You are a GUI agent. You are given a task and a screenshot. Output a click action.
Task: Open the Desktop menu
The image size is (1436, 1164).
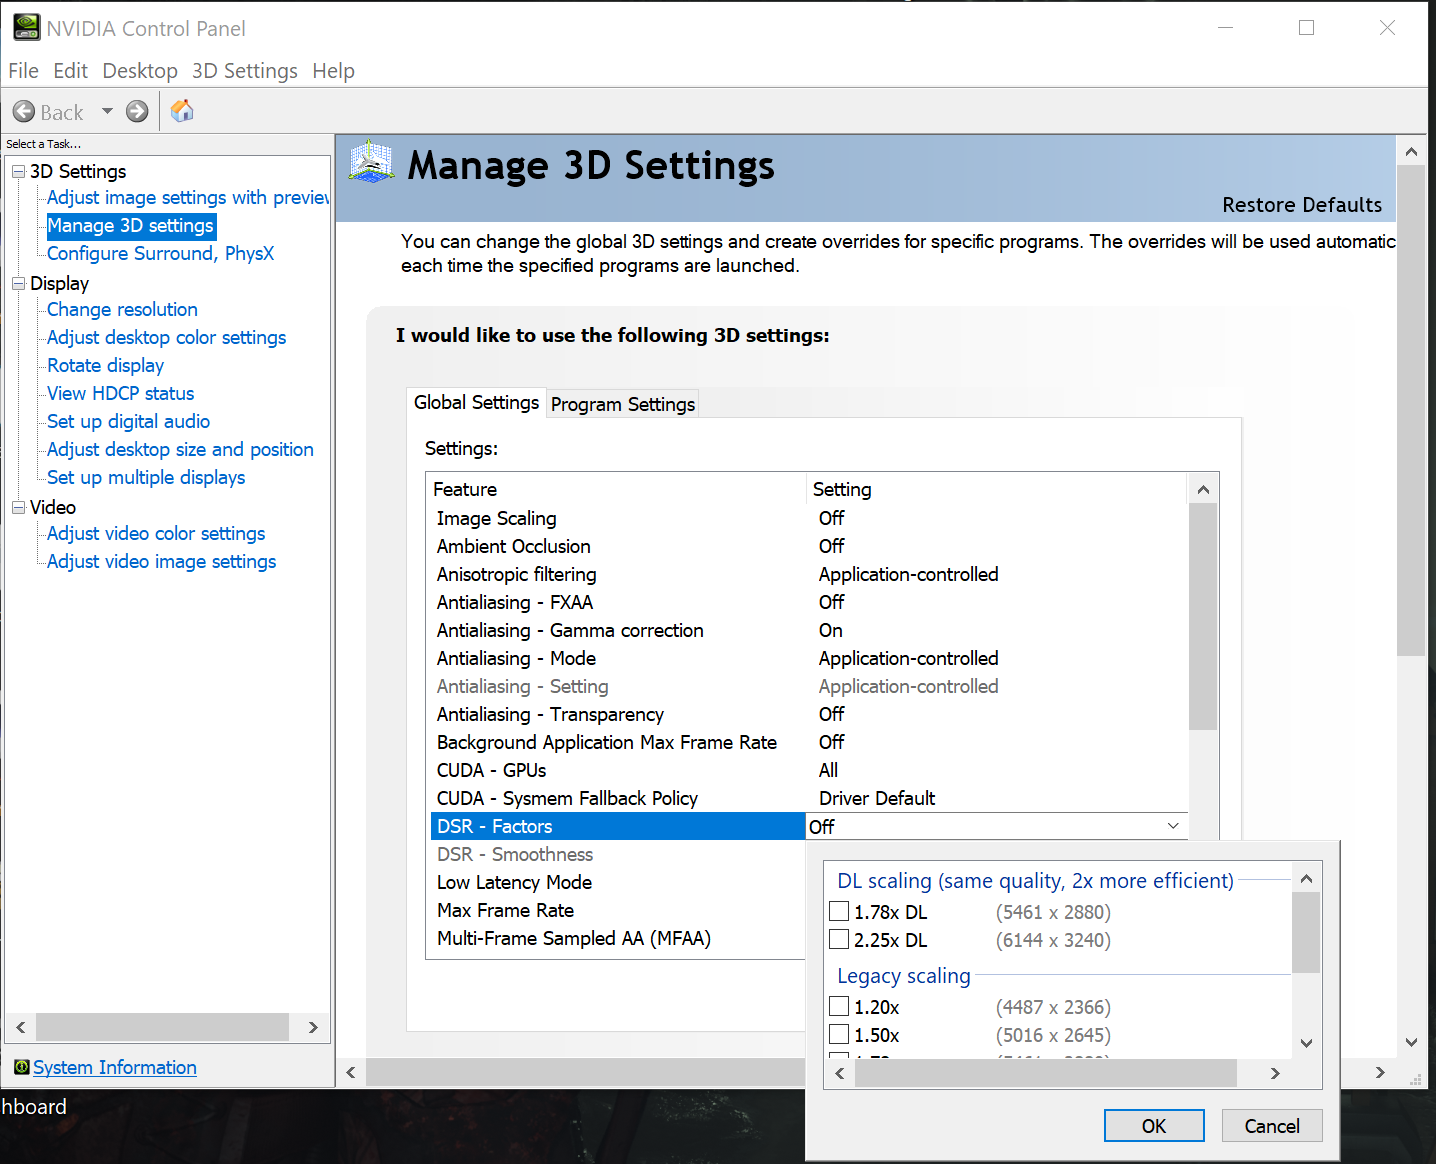(140, 71)
